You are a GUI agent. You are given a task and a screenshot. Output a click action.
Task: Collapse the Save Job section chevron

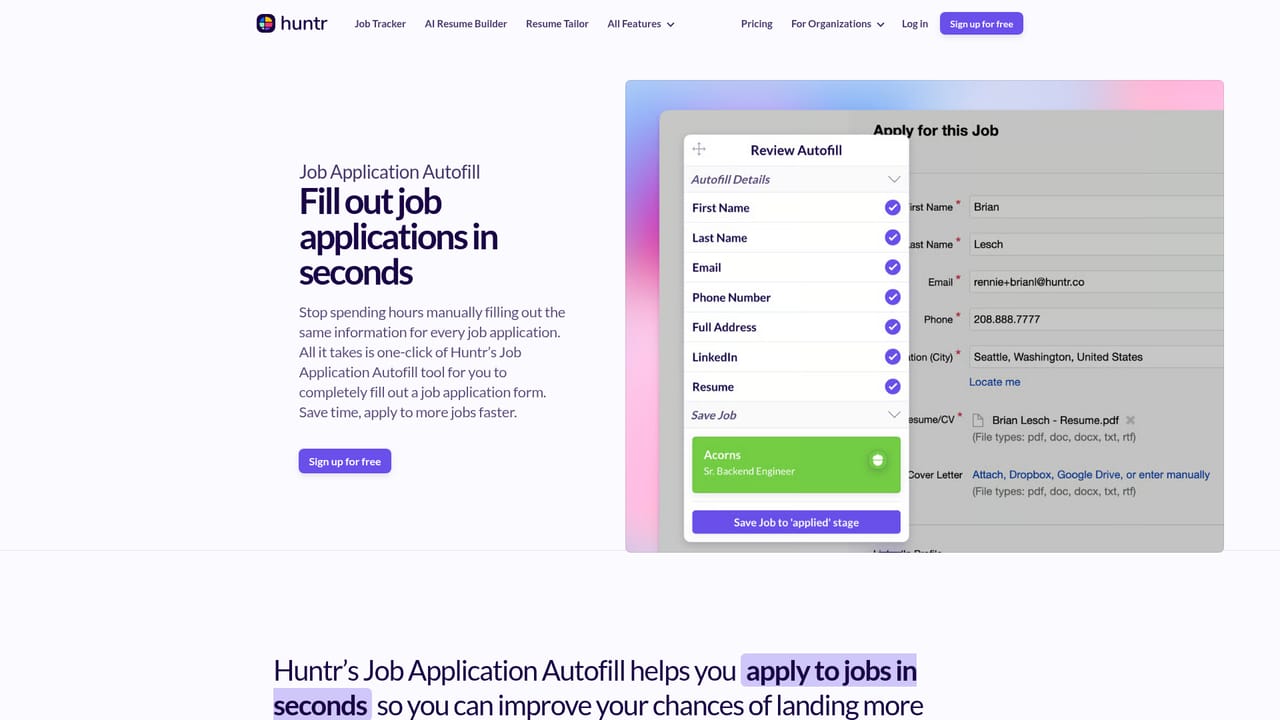[894, 415]
